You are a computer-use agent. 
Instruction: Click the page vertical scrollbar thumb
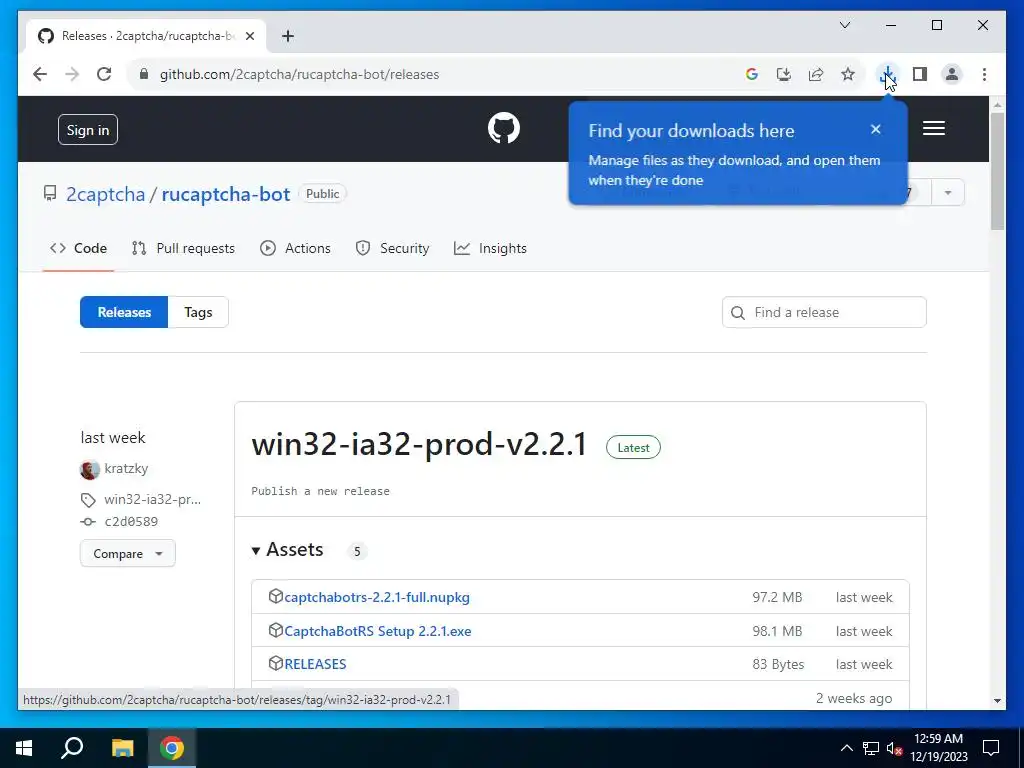[997, 171]
